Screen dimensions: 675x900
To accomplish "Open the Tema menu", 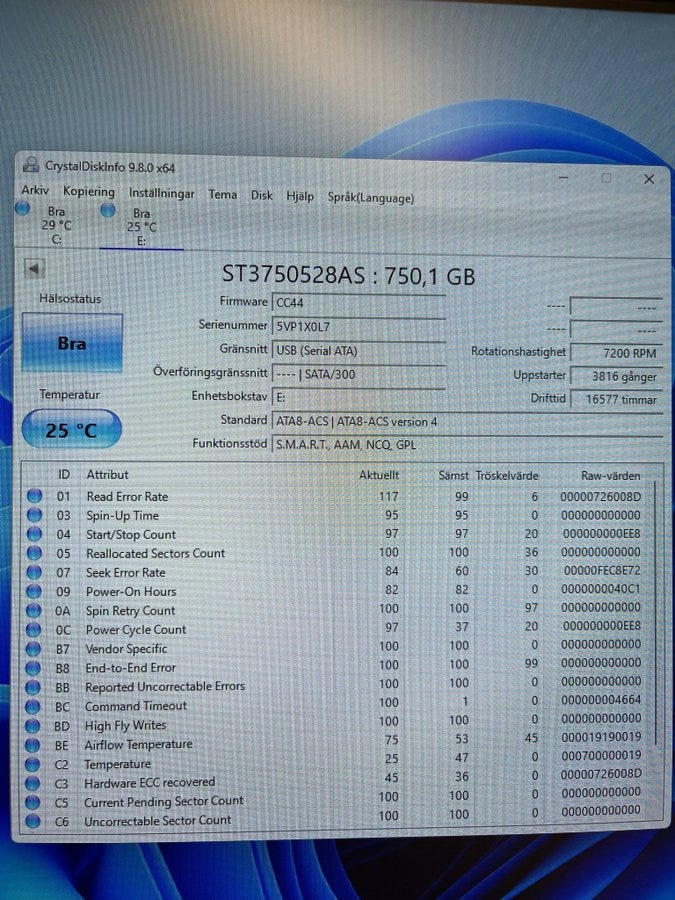I will tap(223, 194).
